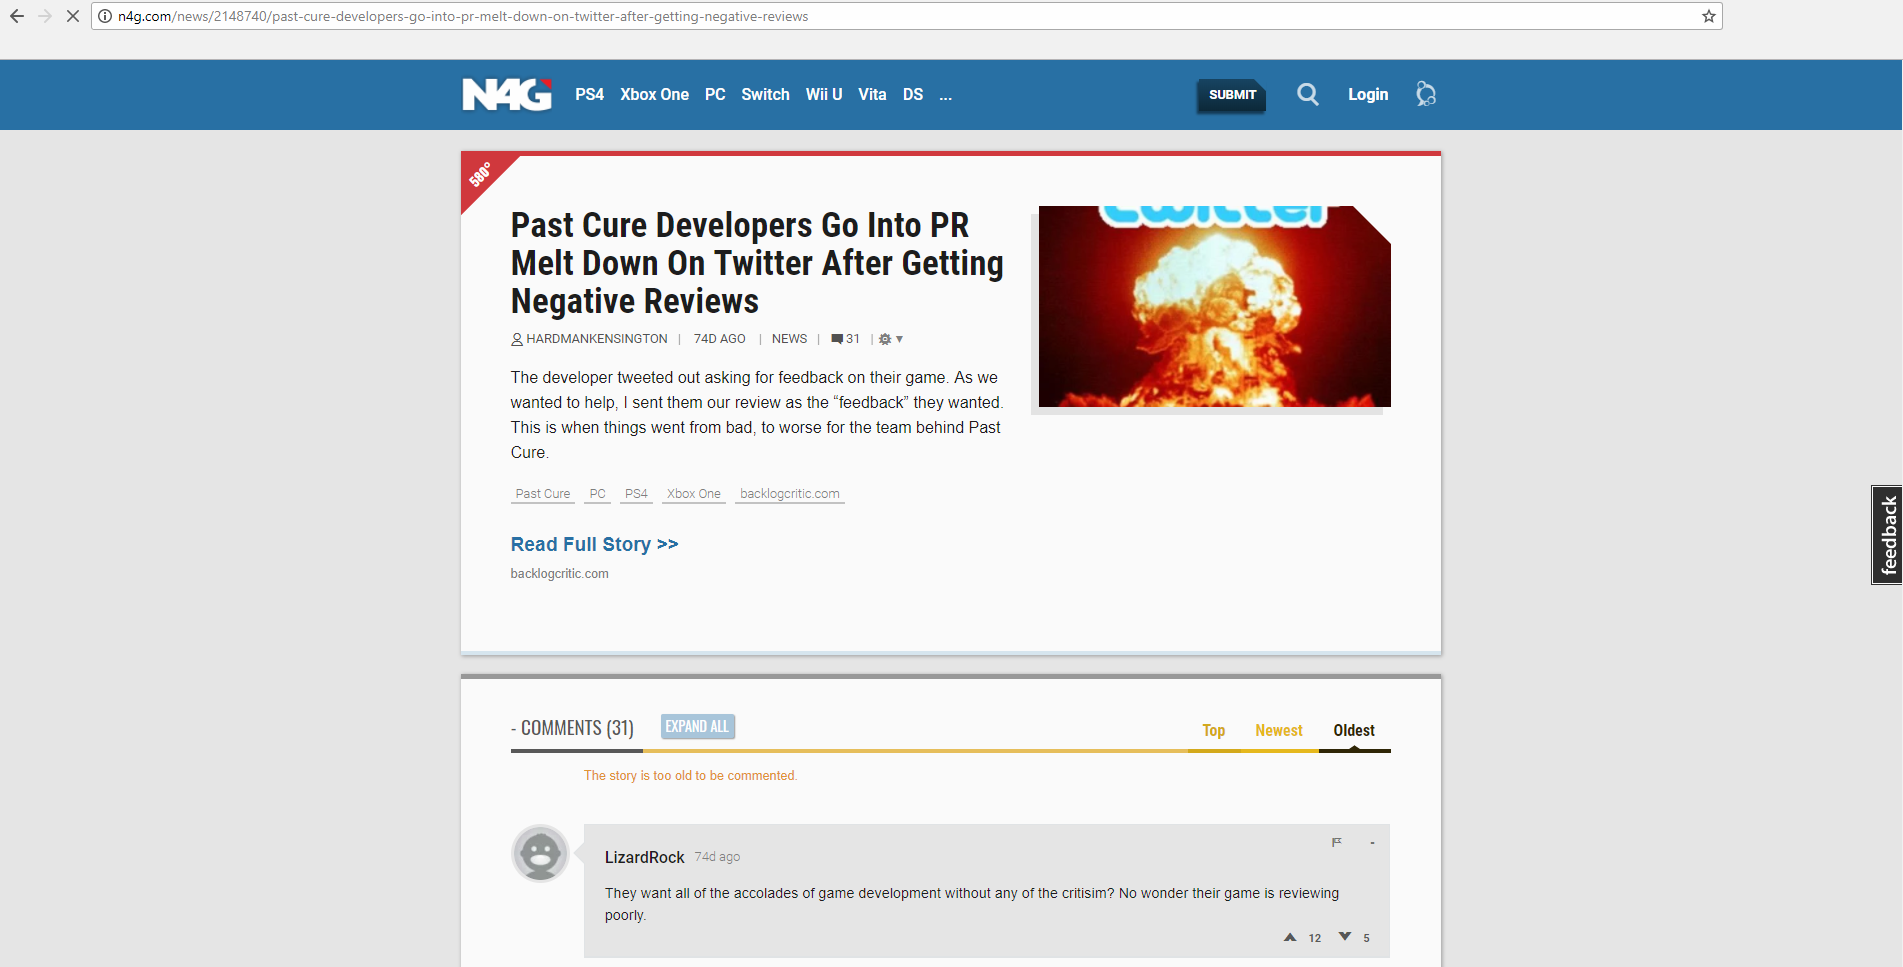Viewport: 1903px width, 967px height.
Task: Click EXPAND ALL comments button
Action: 698,727
